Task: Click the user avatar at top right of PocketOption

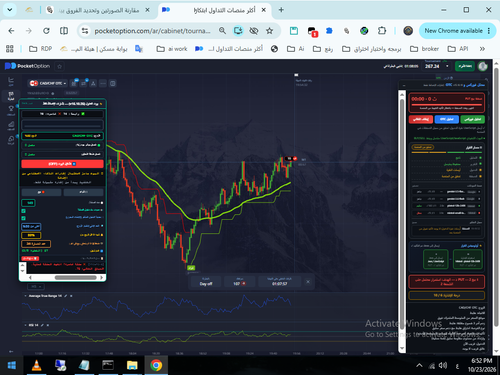Action: pos(482,66)
